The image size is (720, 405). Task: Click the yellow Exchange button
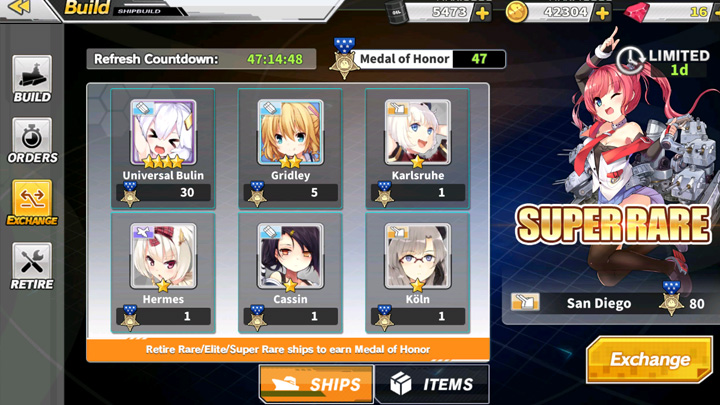[649, 360]
